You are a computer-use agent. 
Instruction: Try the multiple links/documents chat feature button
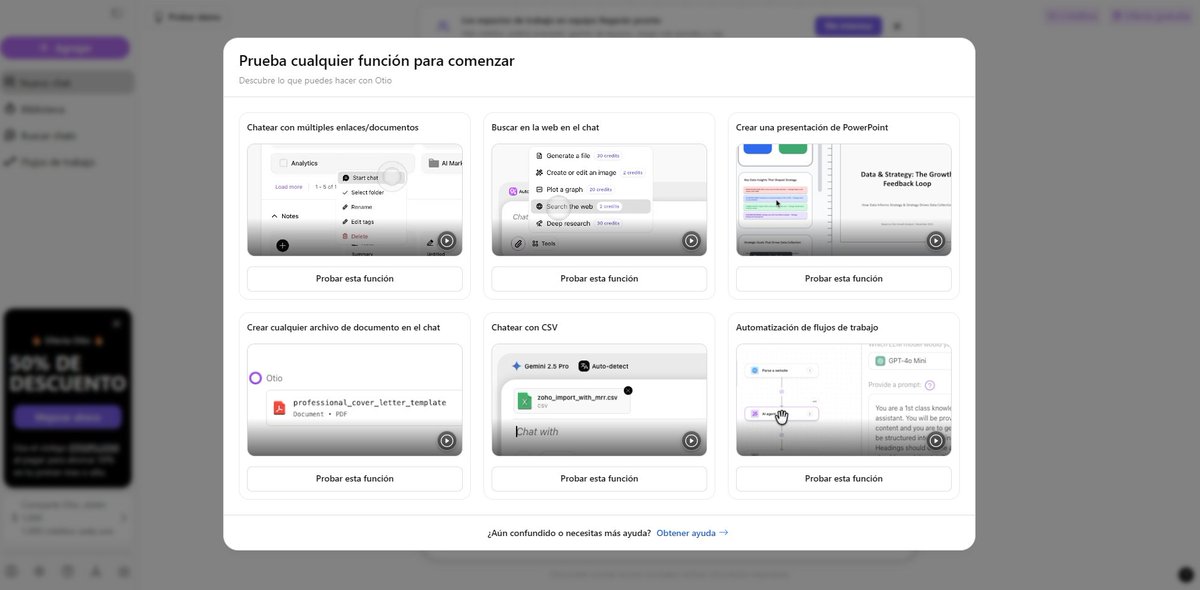click(355, 279)
